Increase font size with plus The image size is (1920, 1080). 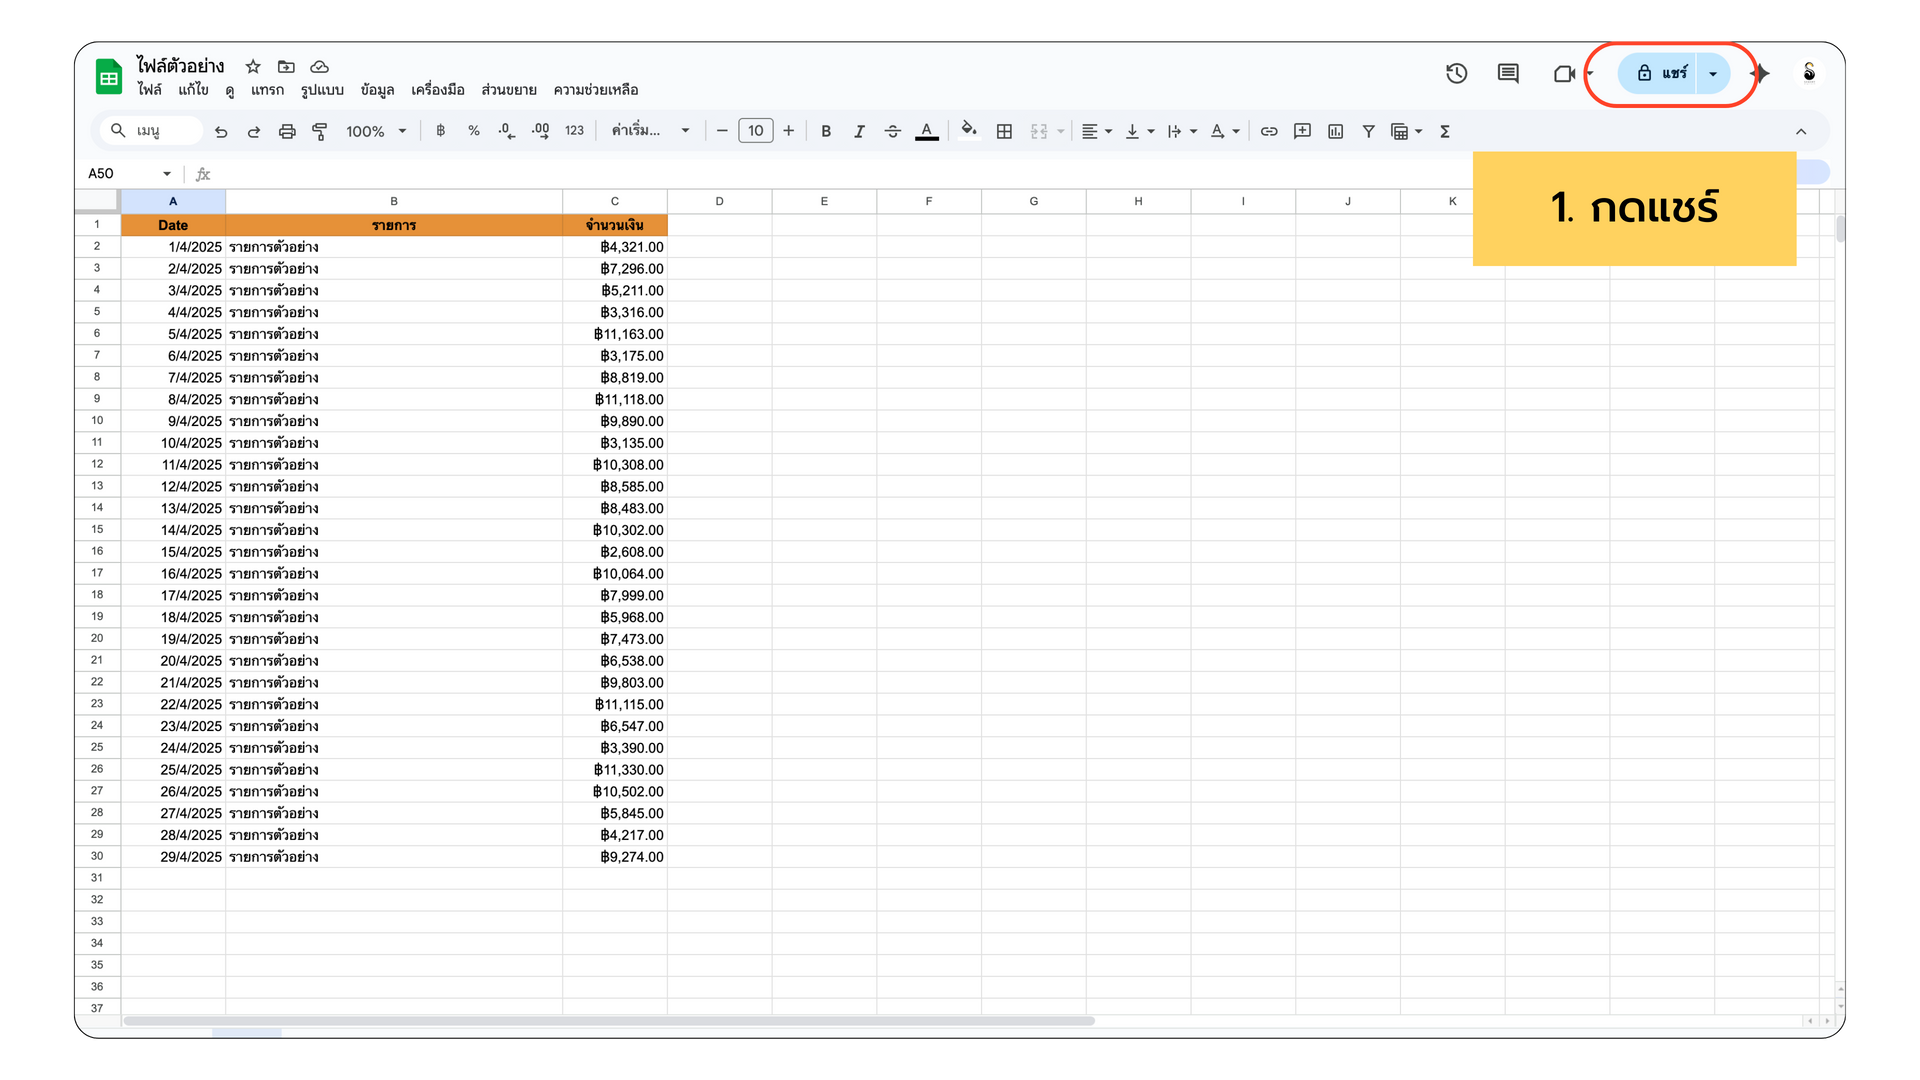pos(789,131)
